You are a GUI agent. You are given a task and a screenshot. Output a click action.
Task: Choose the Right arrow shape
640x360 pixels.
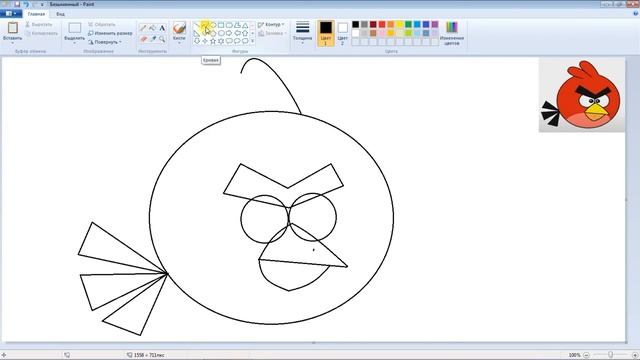coord(229,33)
